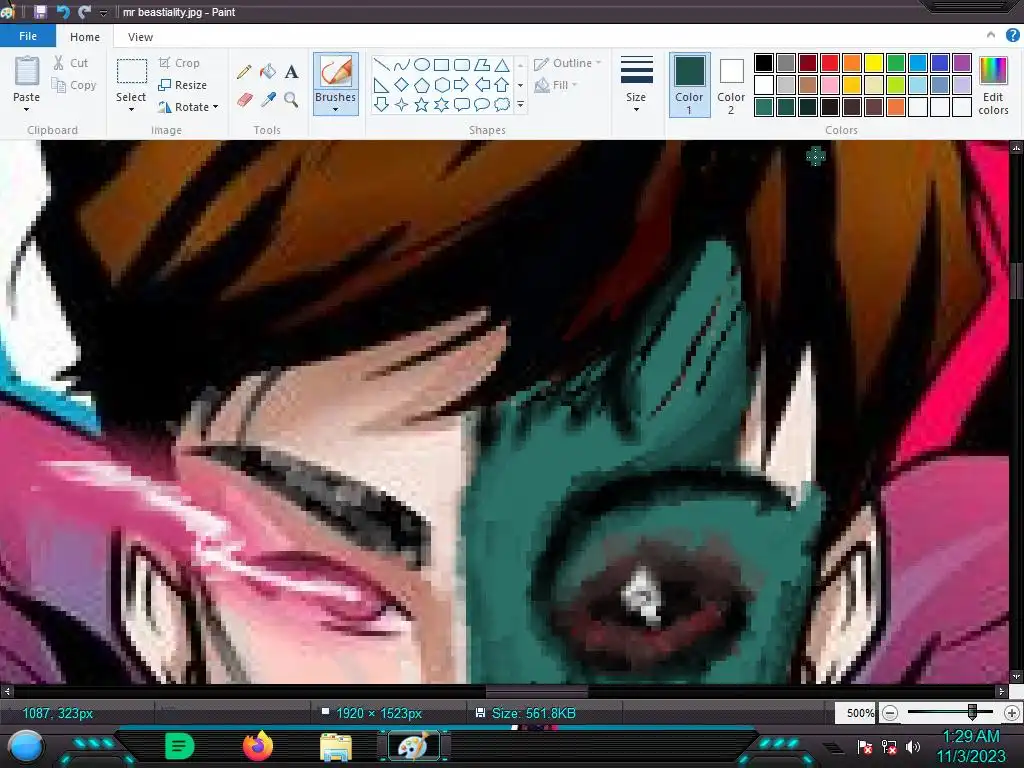Image resolution: width=1024 pixels, height=768 pixels.
Task: Select the Magnifier tool
Action: coord(291,99)
